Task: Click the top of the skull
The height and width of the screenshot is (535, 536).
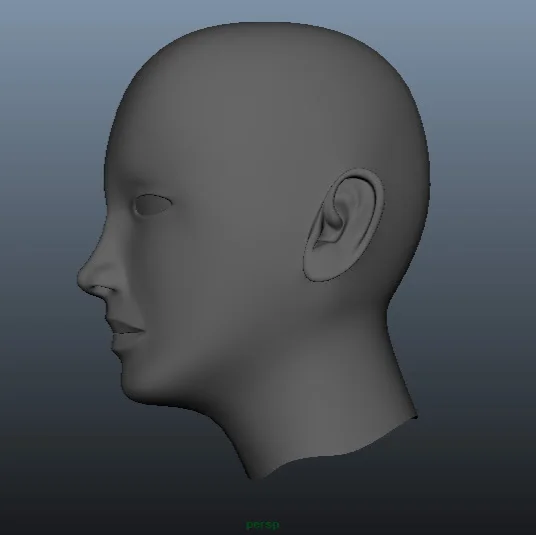Action: [x=267, y=38]
